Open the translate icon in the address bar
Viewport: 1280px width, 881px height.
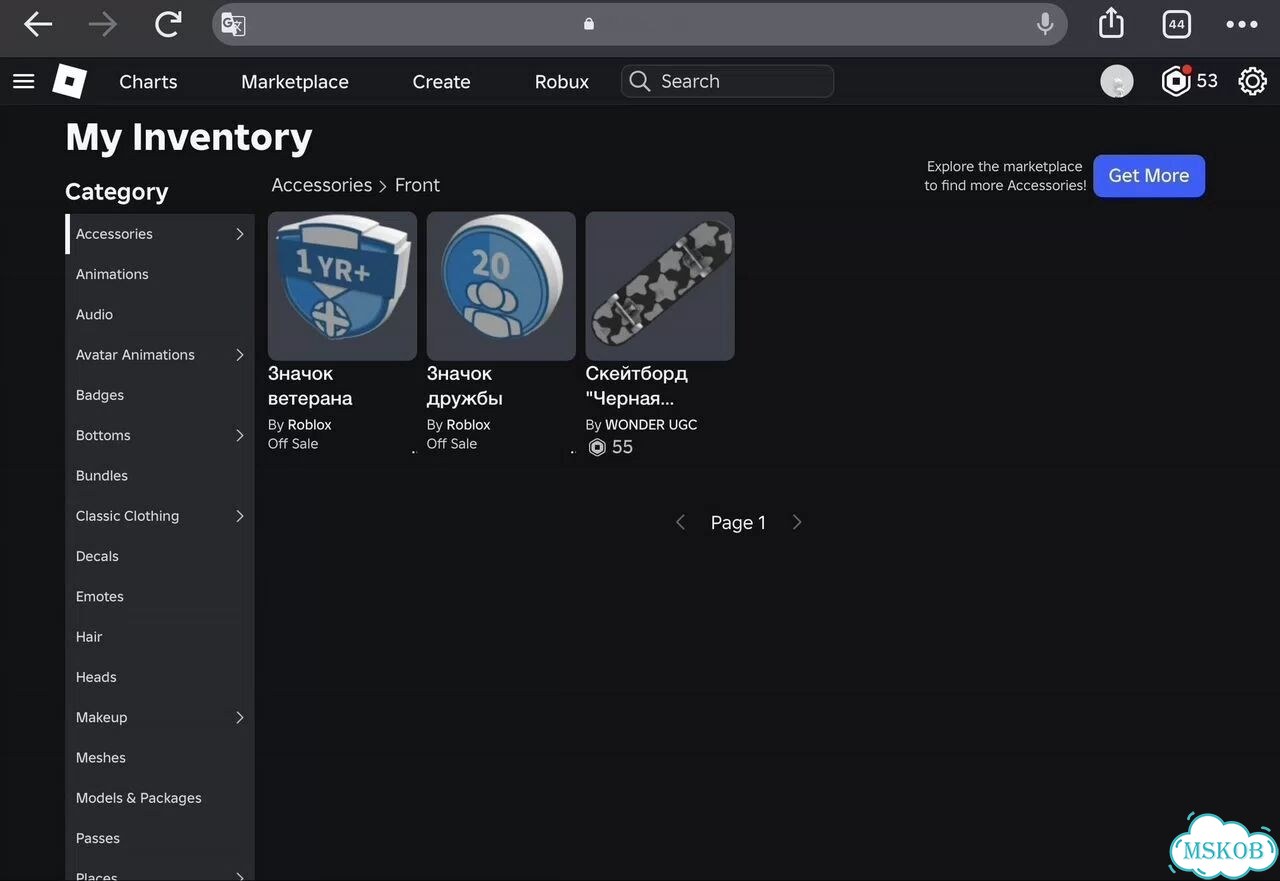233,24
